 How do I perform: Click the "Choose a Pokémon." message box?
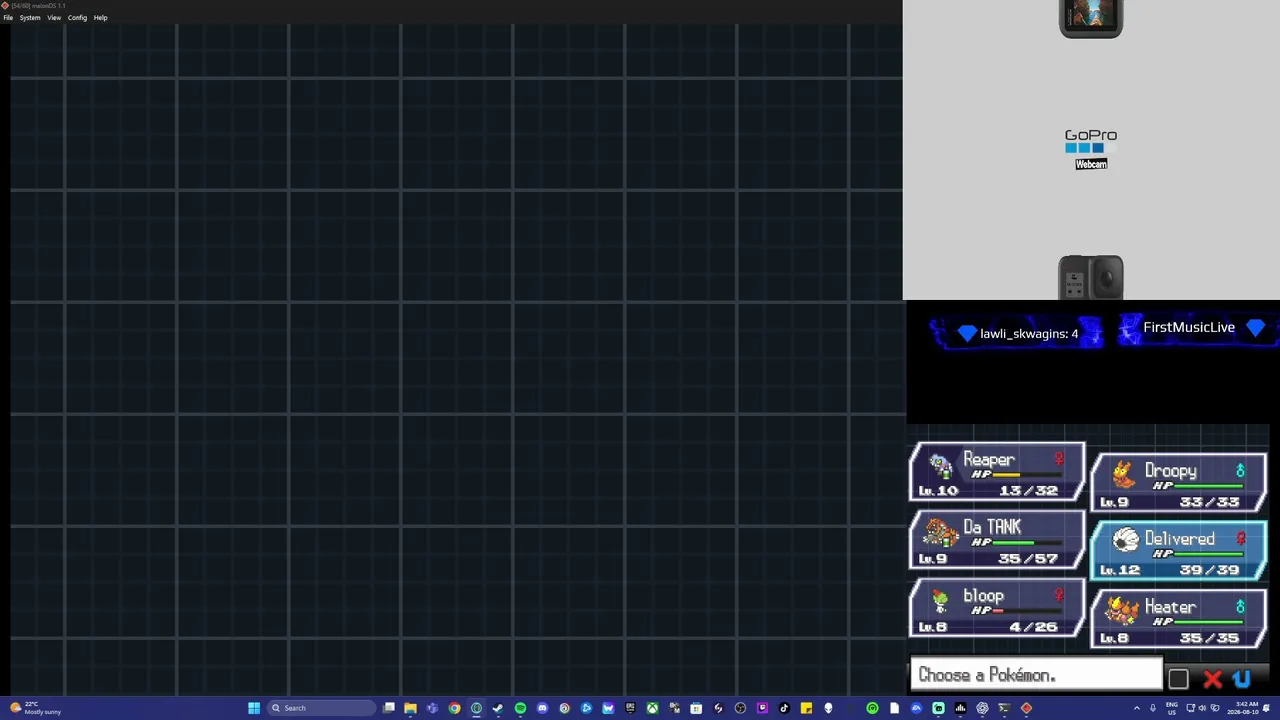1036,675
